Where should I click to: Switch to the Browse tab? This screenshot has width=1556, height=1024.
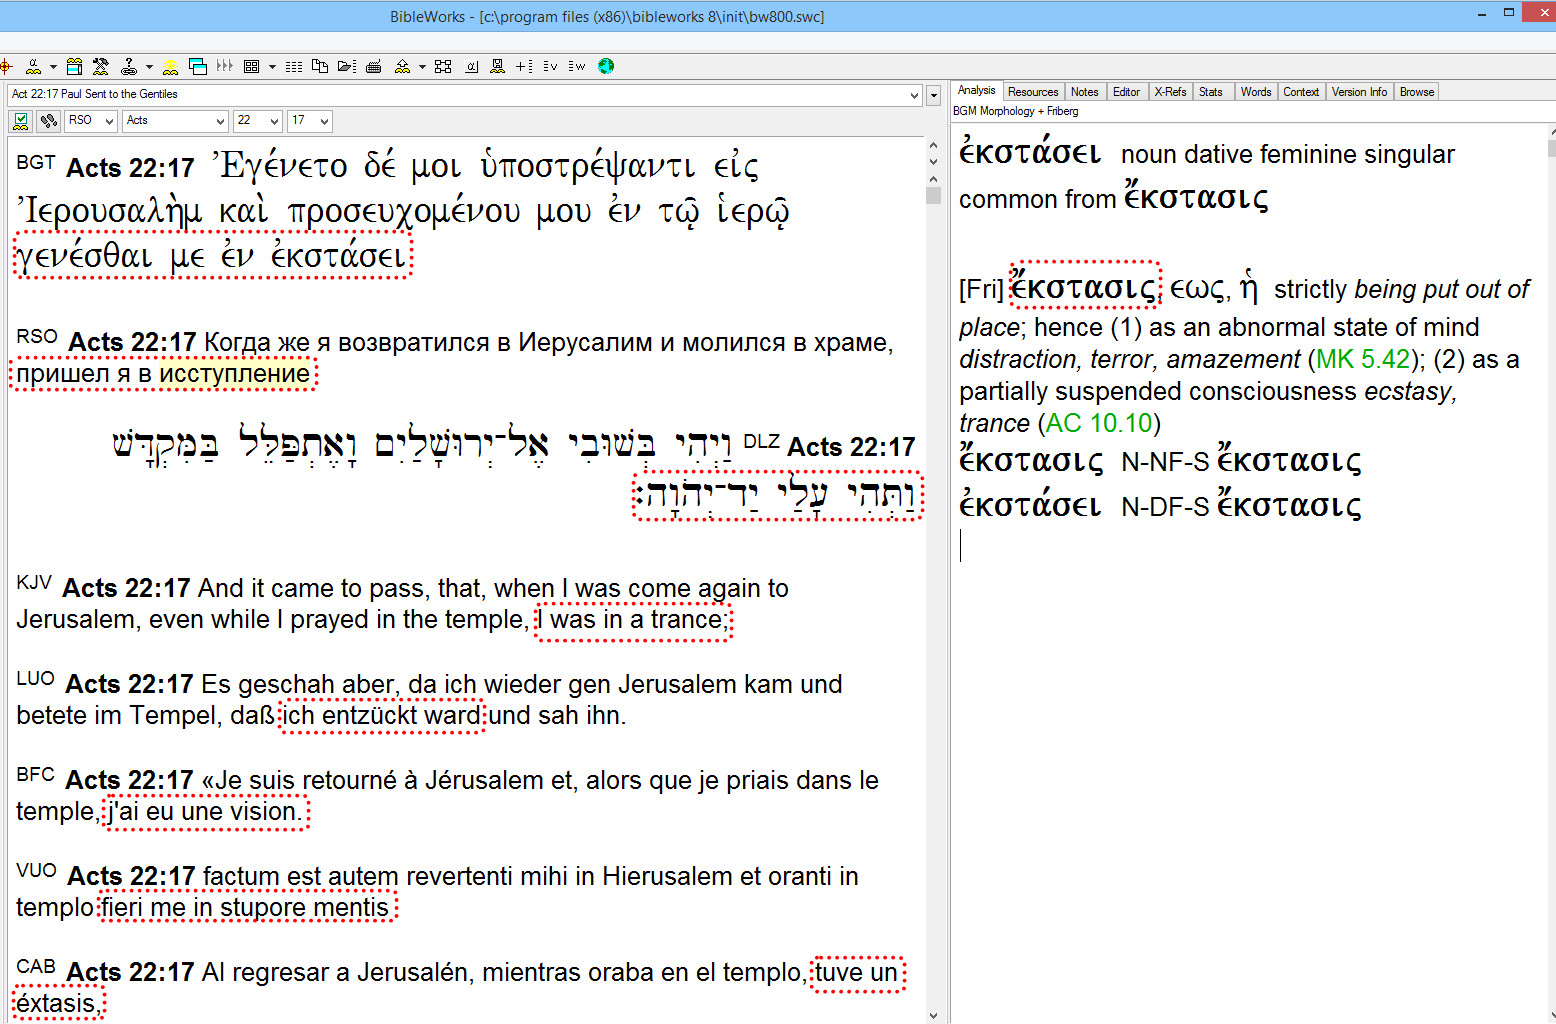[1417, 92]
